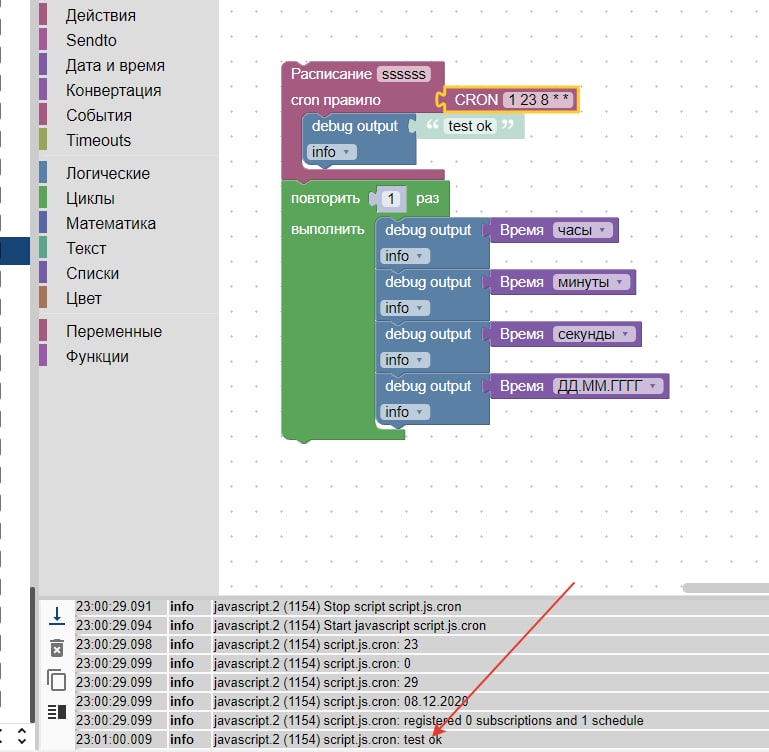
Task: Select the Переменные category
Action: tap(114, 331)
